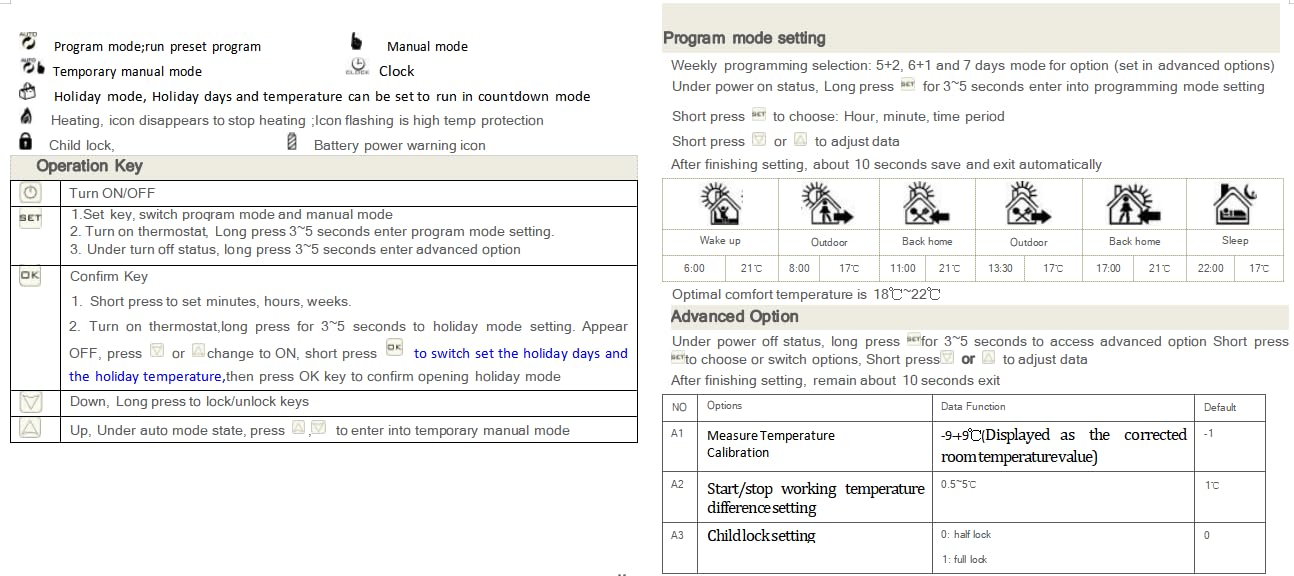Image resolution: width=1294 pixels, height=576 pixels.
Task: Click the AUTO program mode icon
Action: click(29, 42)
